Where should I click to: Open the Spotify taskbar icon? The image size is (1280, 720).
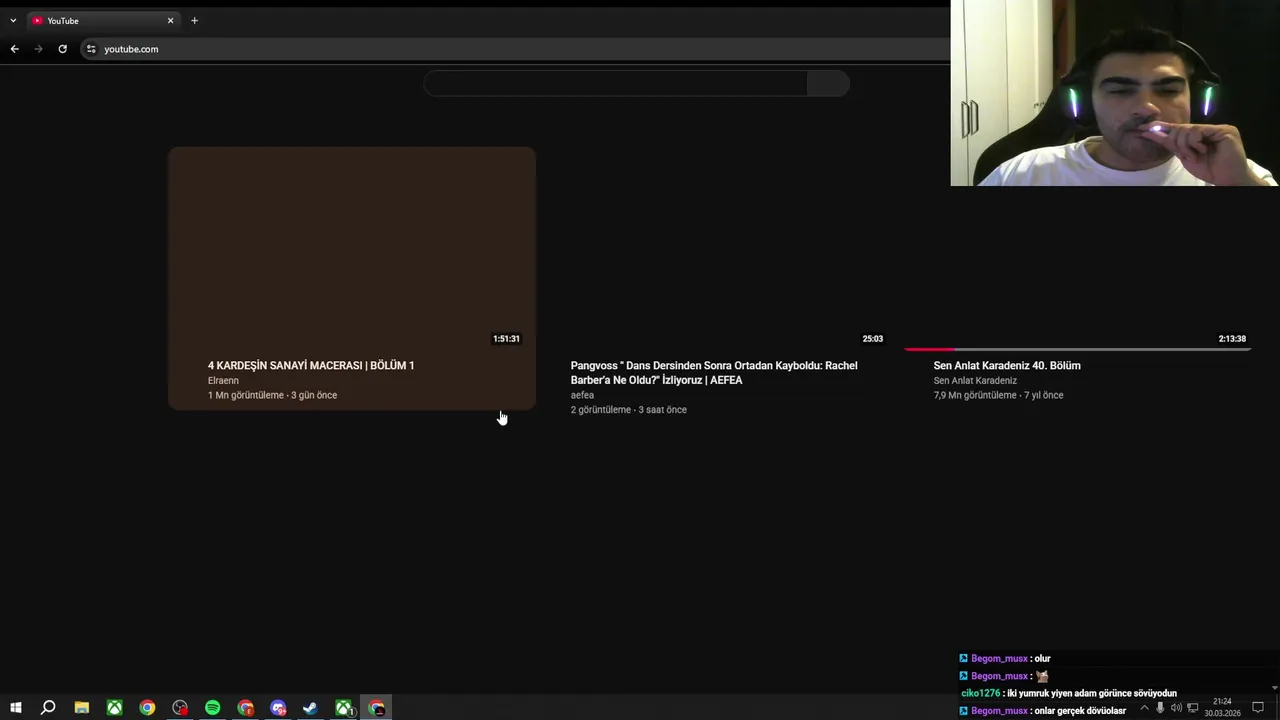click(213, 708)
